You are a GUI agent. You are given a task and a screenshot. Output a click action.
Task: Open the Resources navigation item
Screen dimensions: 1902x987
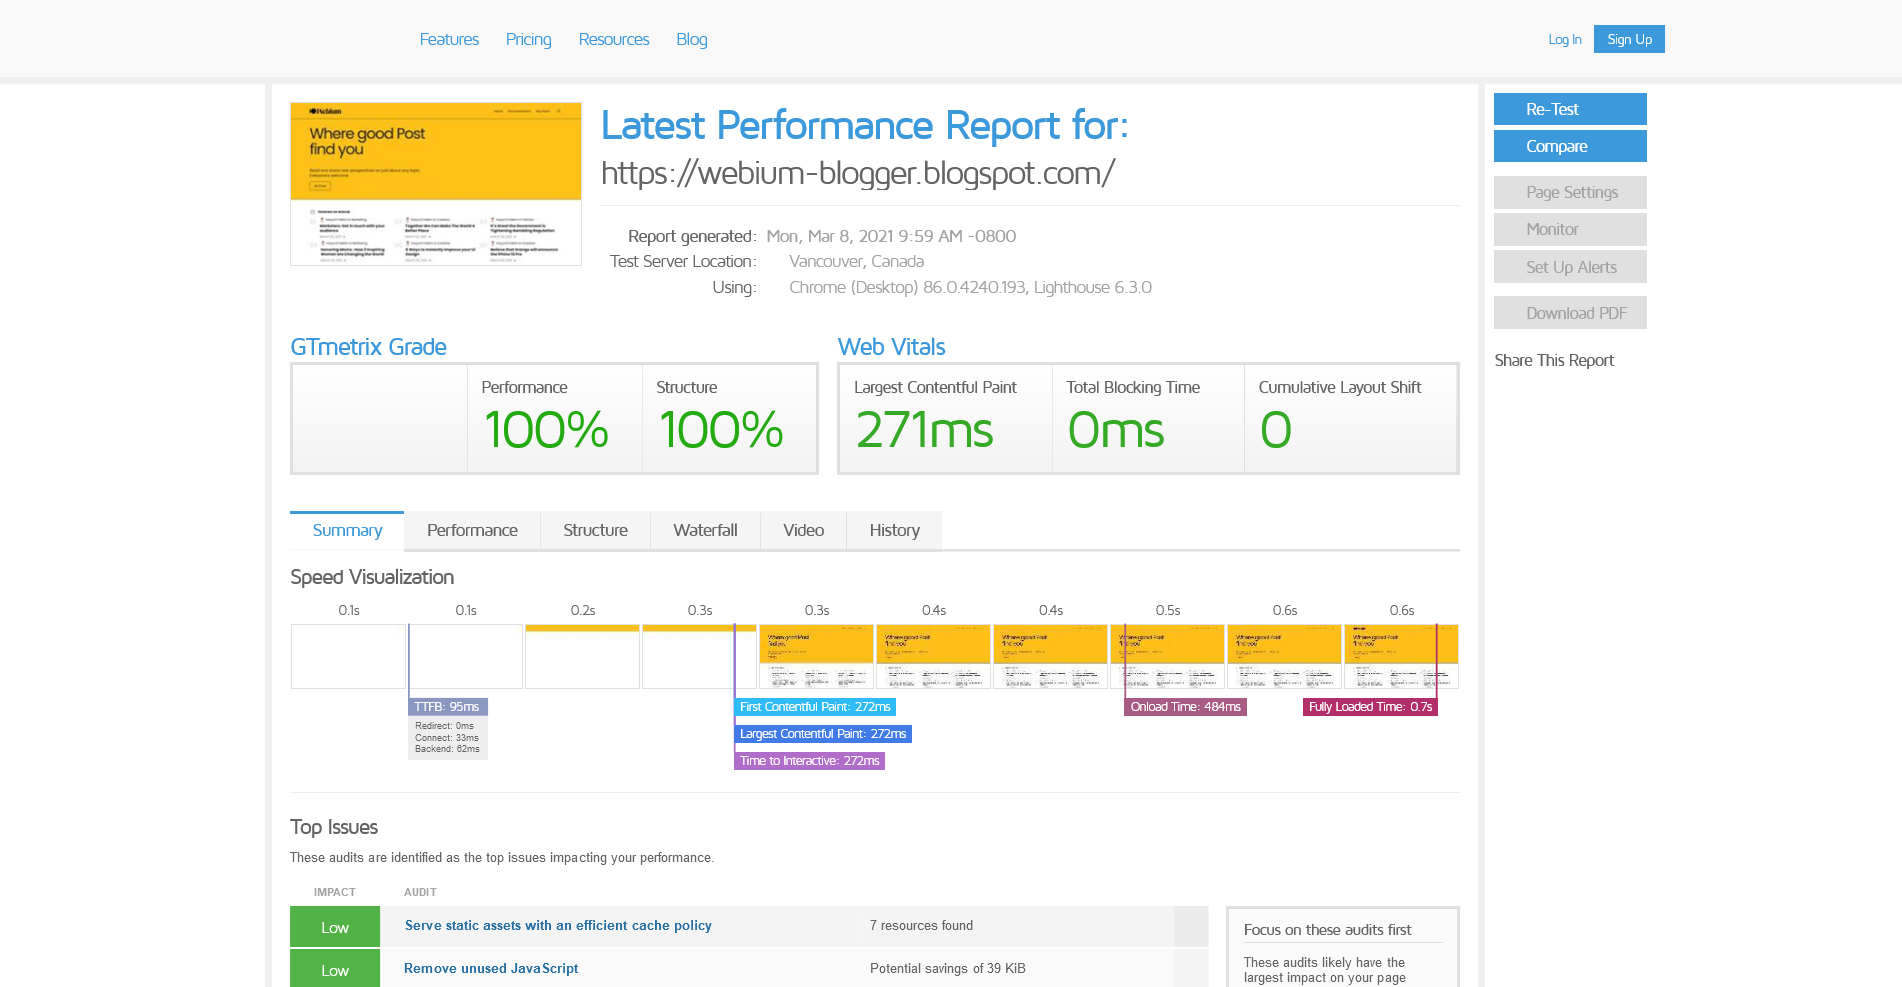click(x=613, y=39)
